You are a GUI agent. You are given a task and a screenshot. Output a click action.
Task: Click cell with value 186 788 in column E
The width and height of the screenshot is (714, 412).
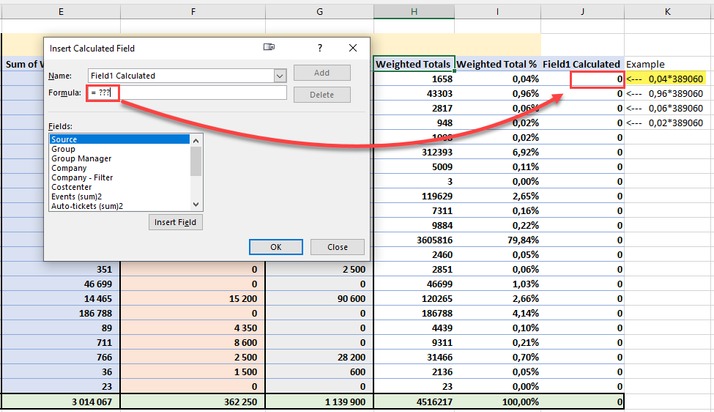(61, 313)
